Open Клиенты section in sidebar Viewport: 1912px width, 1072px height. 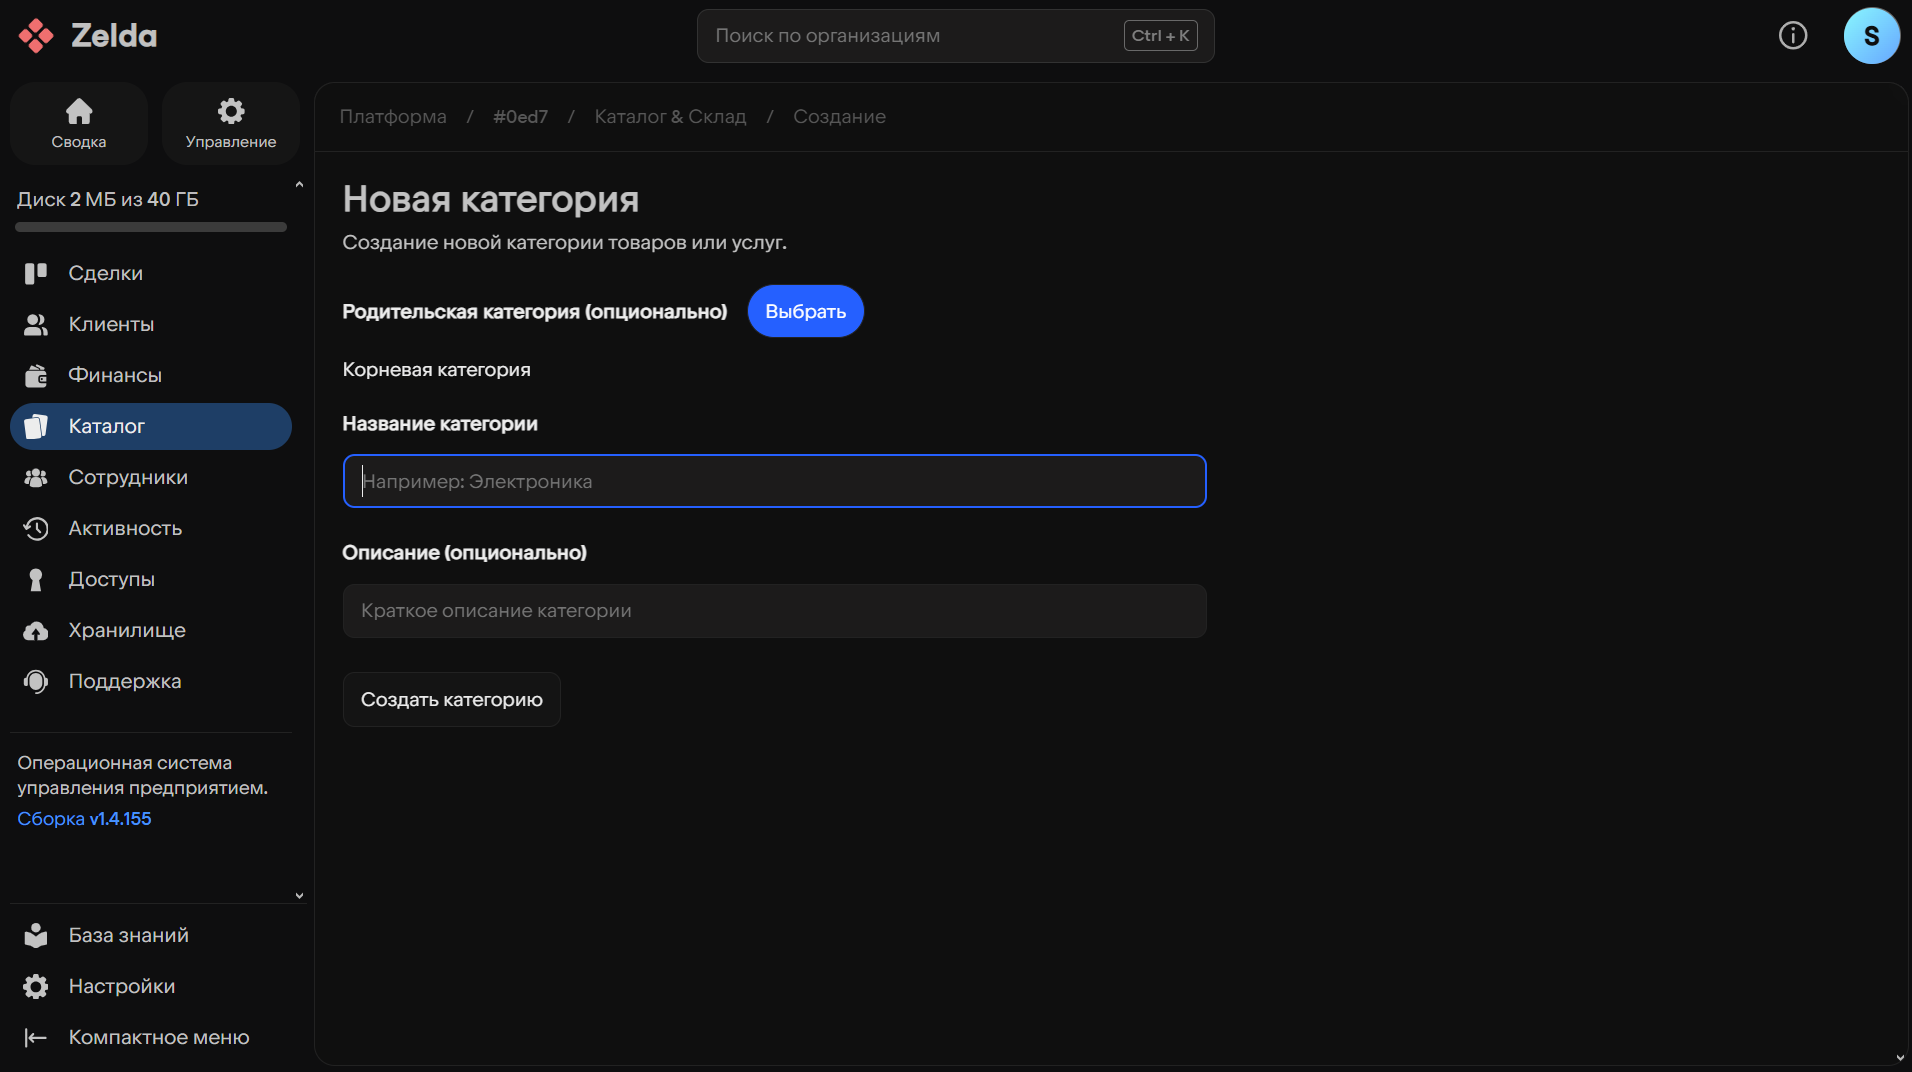(x=110, y=324)
